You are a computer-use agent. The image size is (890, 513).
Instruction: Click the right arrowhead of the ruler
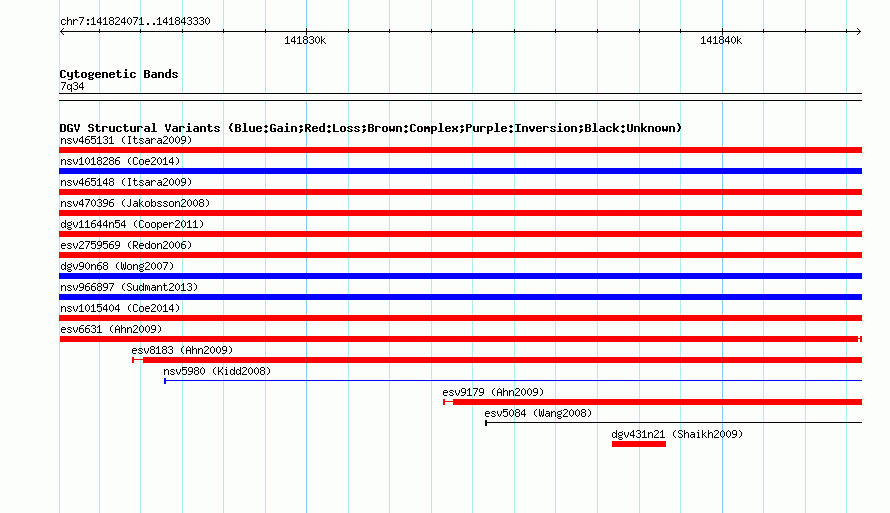click(859, 32)
